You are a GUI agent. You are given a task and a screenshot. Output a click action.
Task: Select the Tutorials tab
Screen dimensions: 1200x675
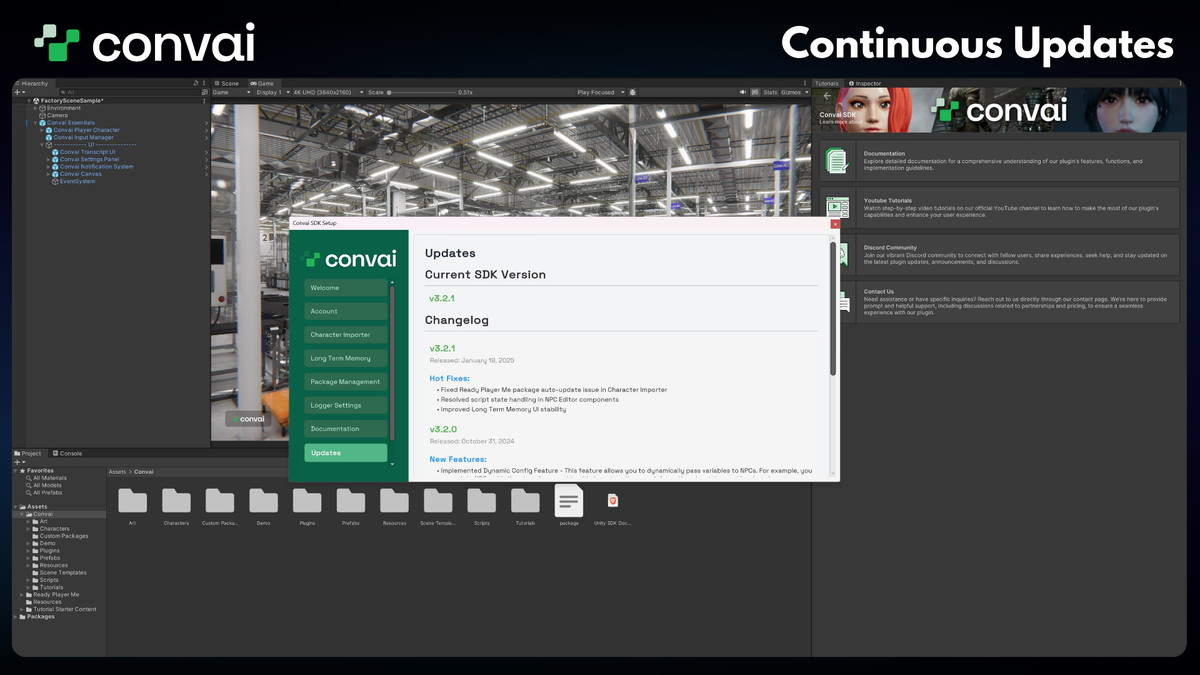pyautogui.click(x=827, y=84)
